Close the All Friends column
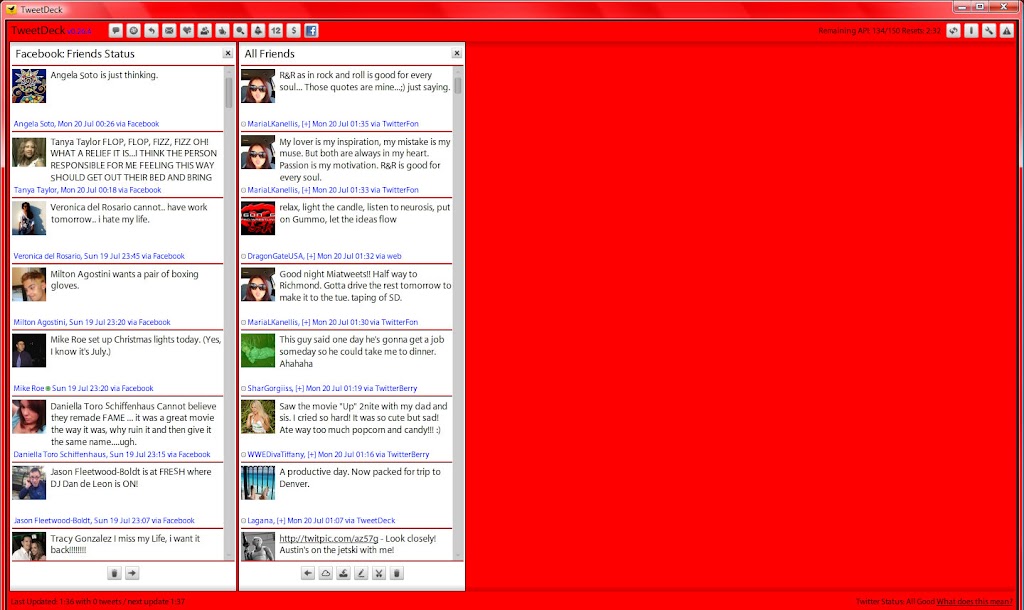The width and height of the screenshot is (1024, 610). coord(456,54)
